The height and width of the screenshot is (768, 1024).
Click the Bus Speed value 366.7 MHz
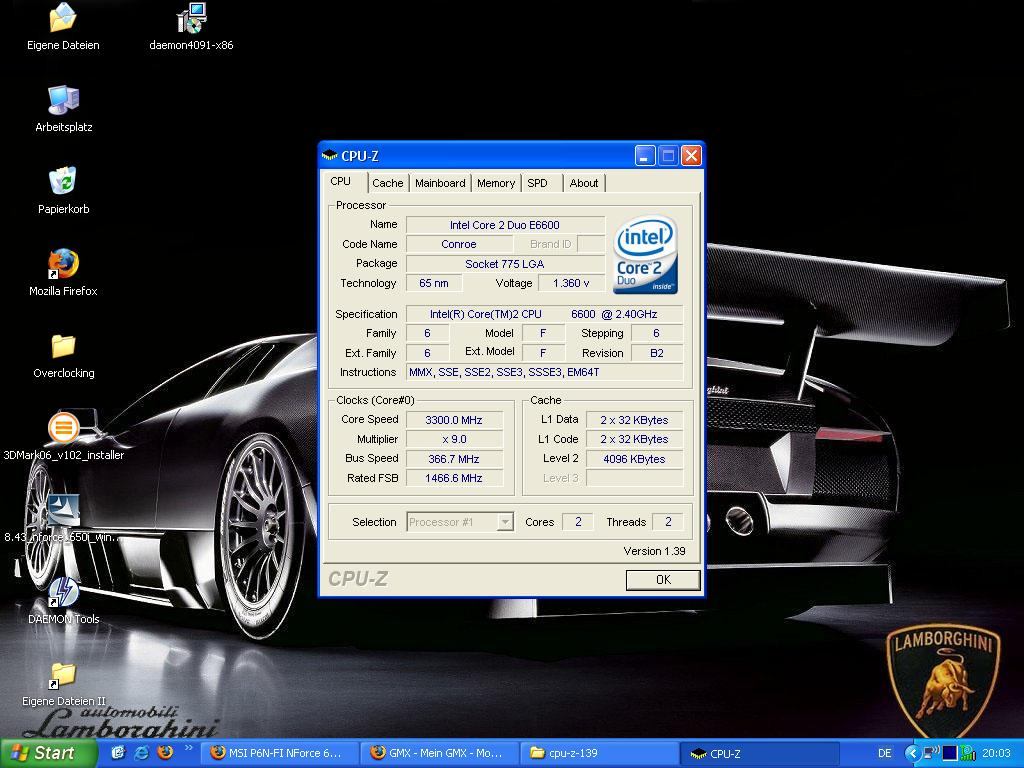(x=454, y=458)
